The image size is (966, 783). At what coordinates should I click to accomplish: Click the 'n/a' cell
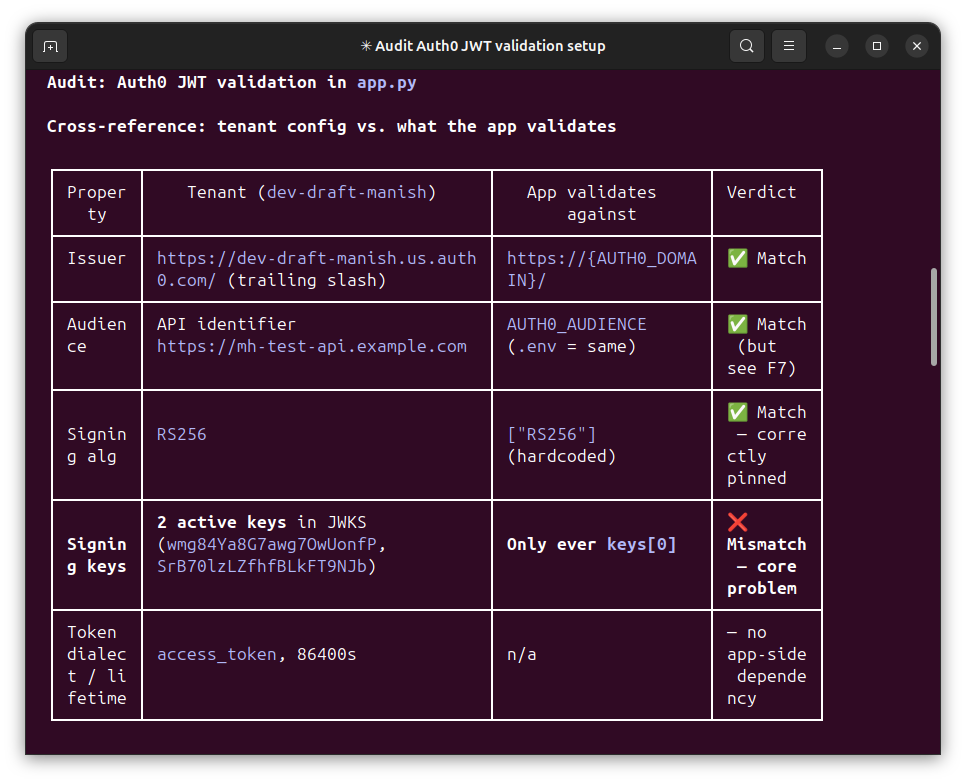(x=521, y=654)
